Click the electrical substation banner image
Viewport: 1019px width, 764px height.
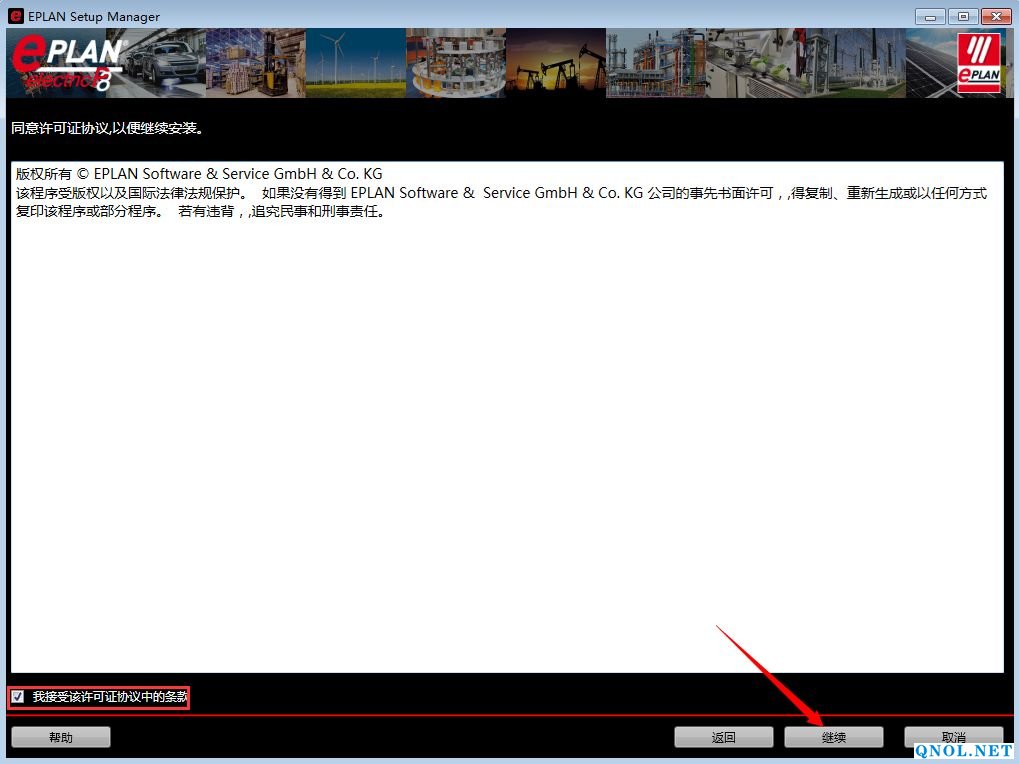856,63
